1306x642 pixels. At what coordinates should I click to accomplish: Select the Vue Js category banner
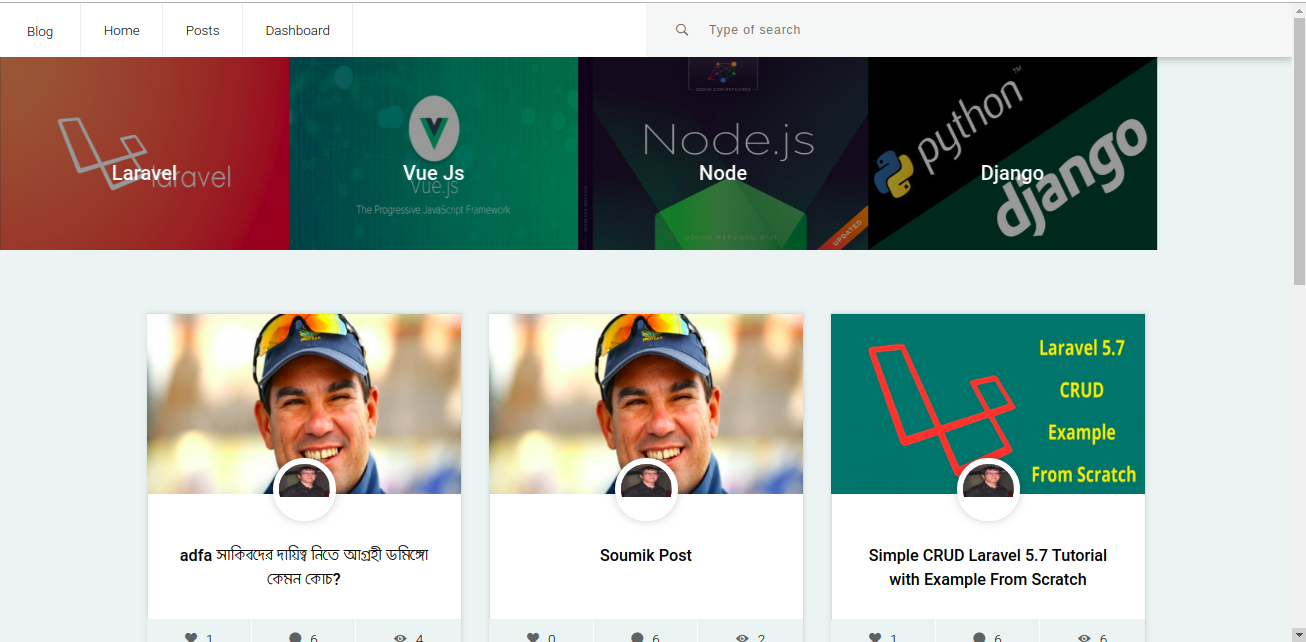pyautogui.click(x=434, y=153)
